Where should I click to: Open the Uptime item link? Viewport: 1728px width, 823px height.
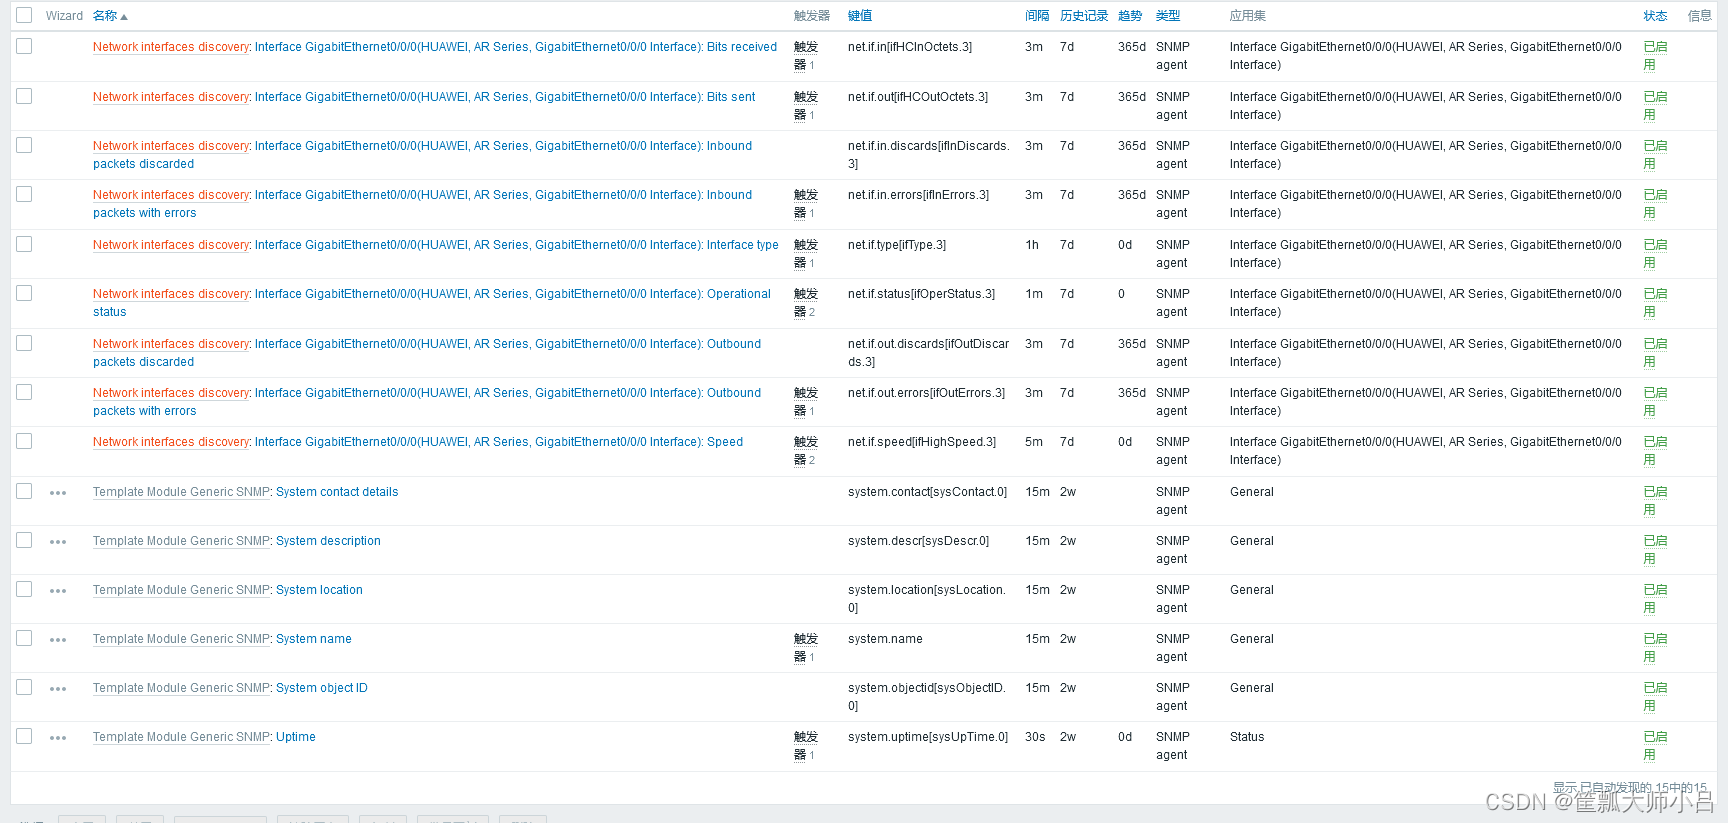296,737
